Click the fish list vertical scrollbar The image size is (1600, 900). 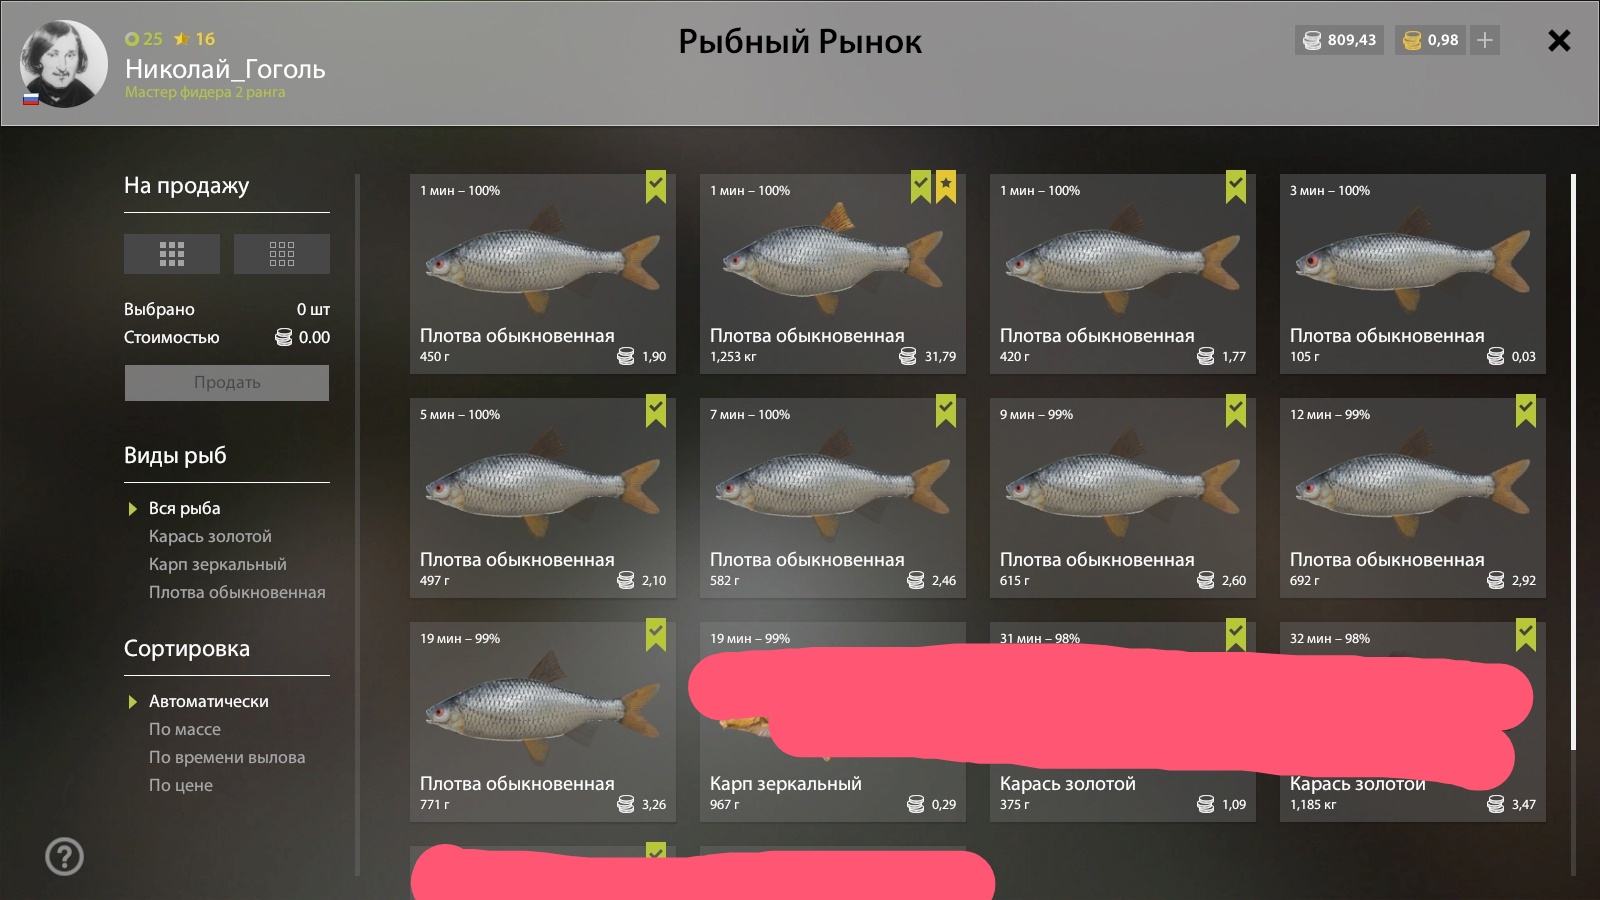(x=1573, y=462)
